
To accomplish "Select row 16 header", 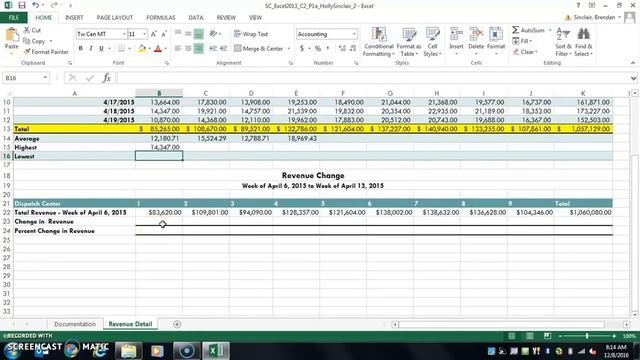I will [7, 156].
